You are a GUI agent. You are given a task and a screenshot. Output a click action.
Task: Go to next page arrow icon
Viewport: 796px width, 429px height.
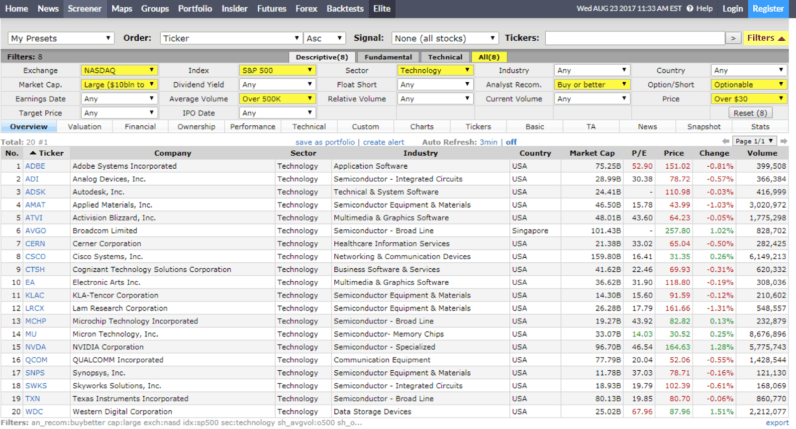coord(784,141)
